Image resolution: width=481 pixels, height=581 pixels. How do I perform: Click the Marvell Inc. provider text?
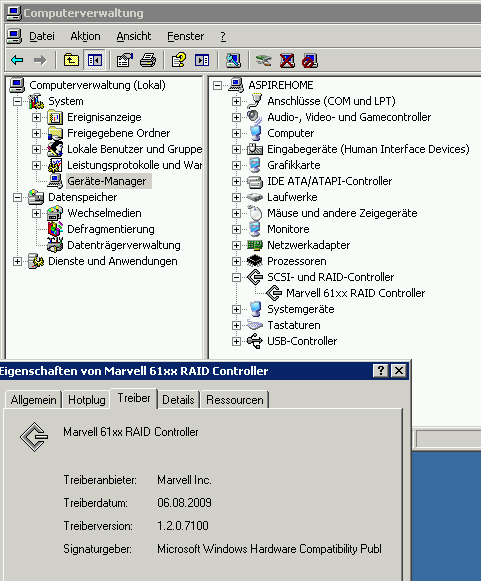tap(184, 480)
